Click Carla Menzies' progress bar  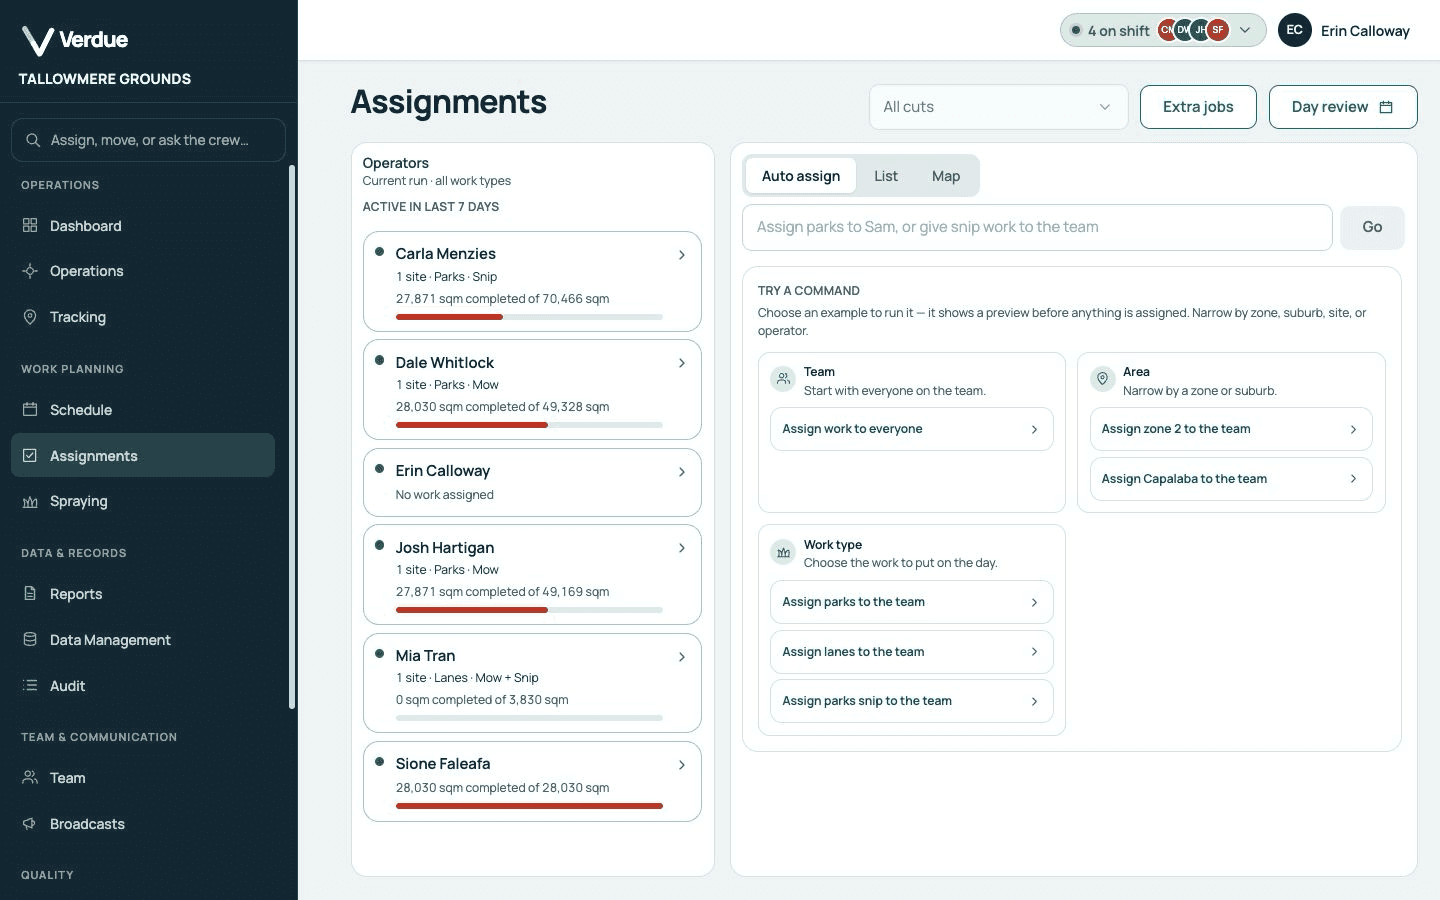point(529,317)
